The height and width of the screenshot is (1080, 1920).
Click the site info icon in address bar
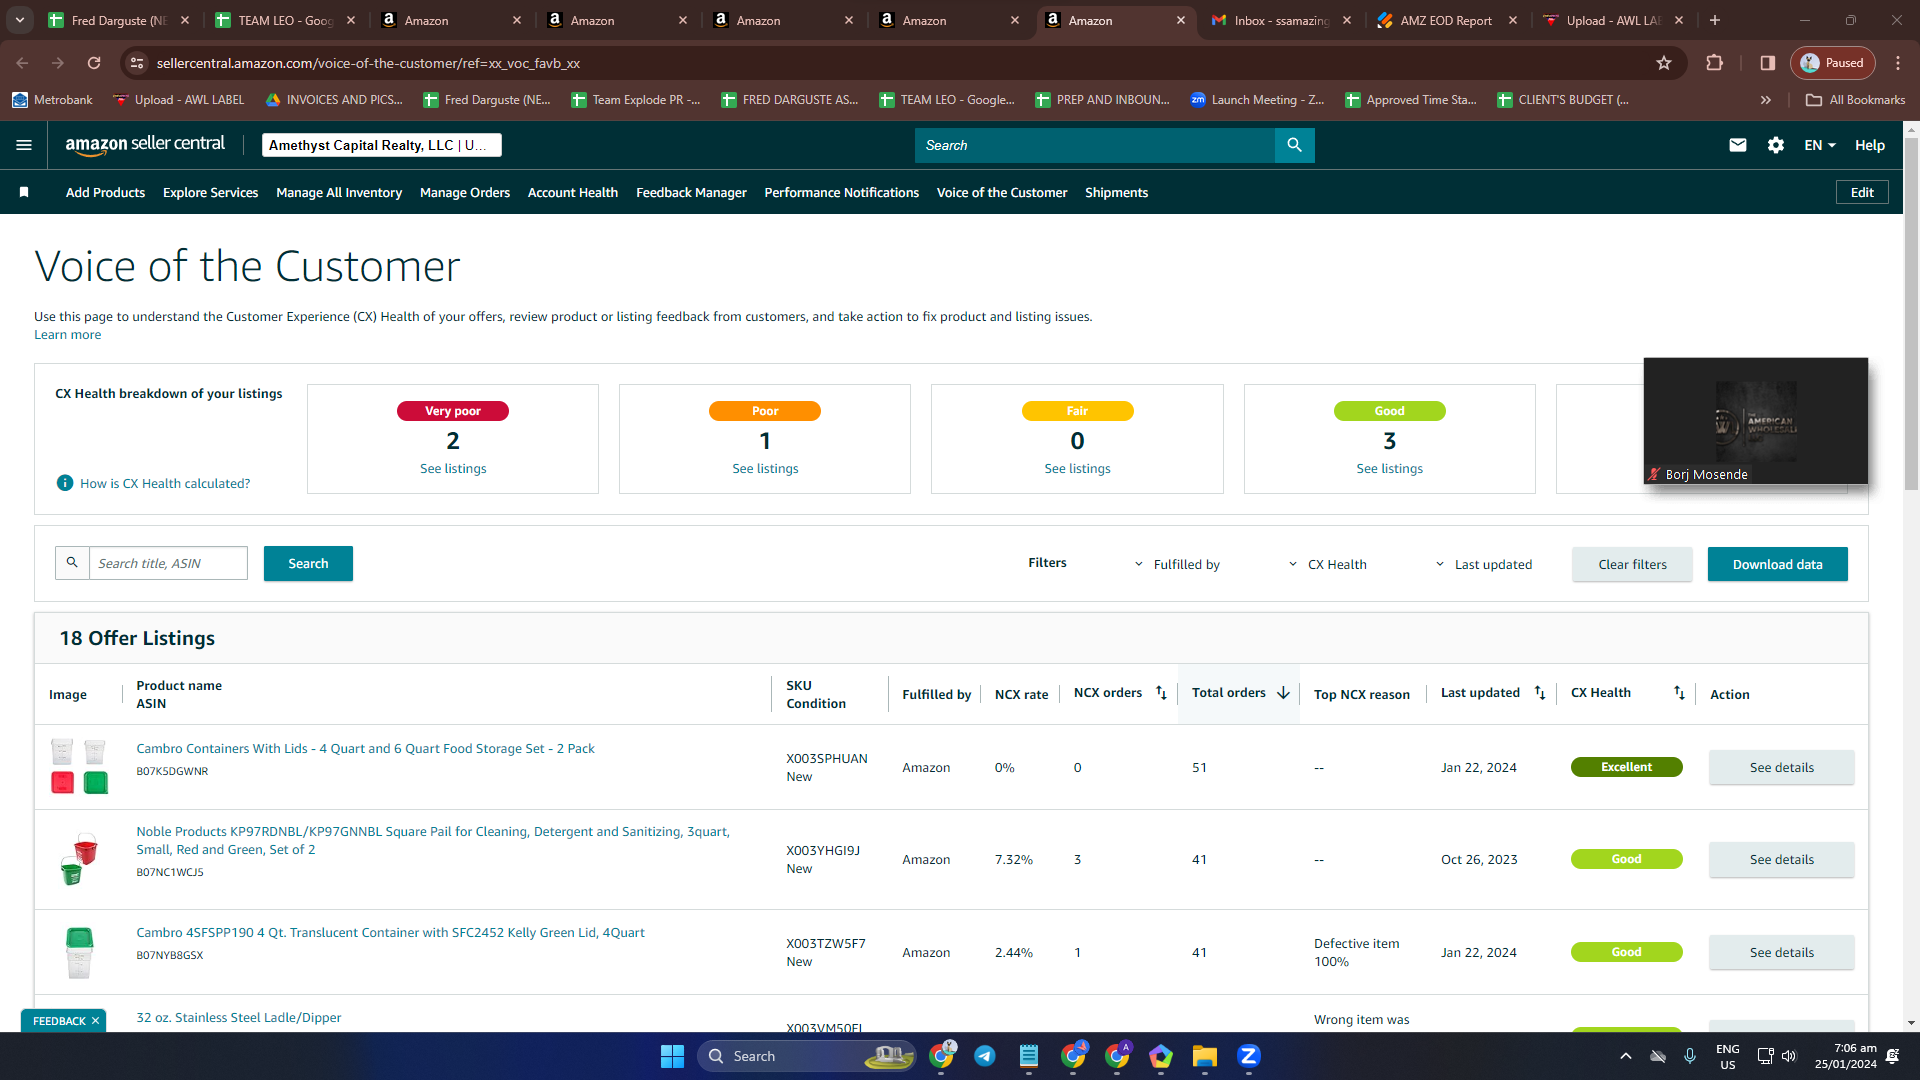coord(137,63)
